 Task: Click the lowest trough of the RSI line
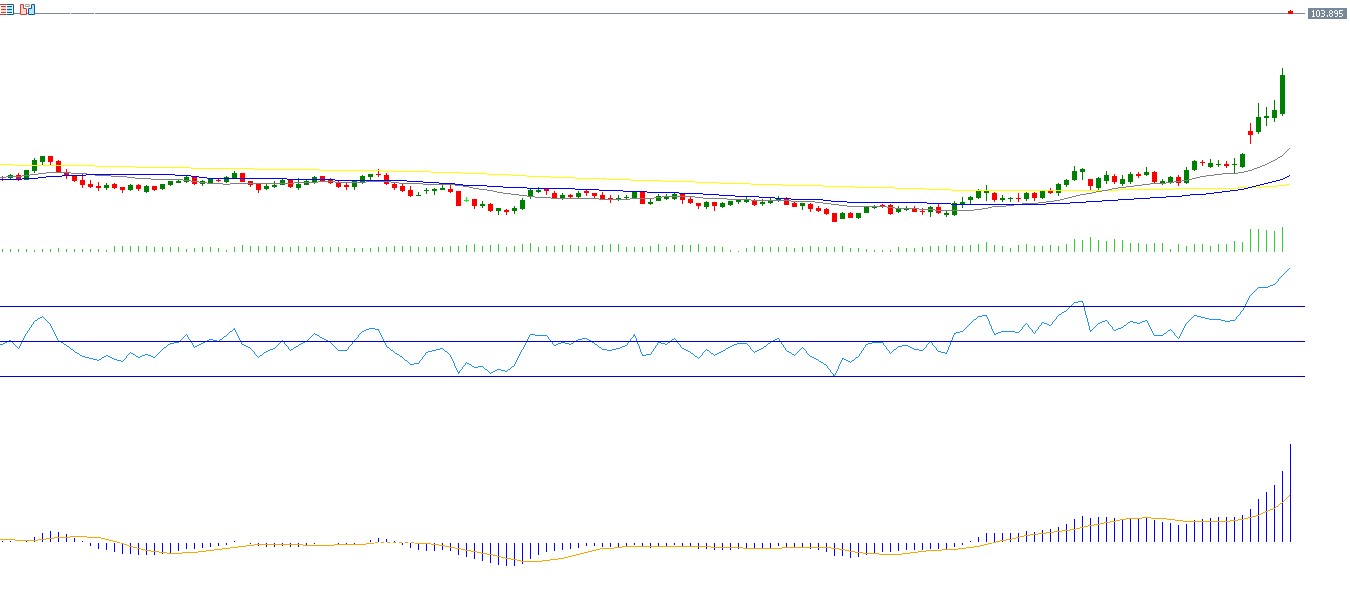click(x=833, y=375)
